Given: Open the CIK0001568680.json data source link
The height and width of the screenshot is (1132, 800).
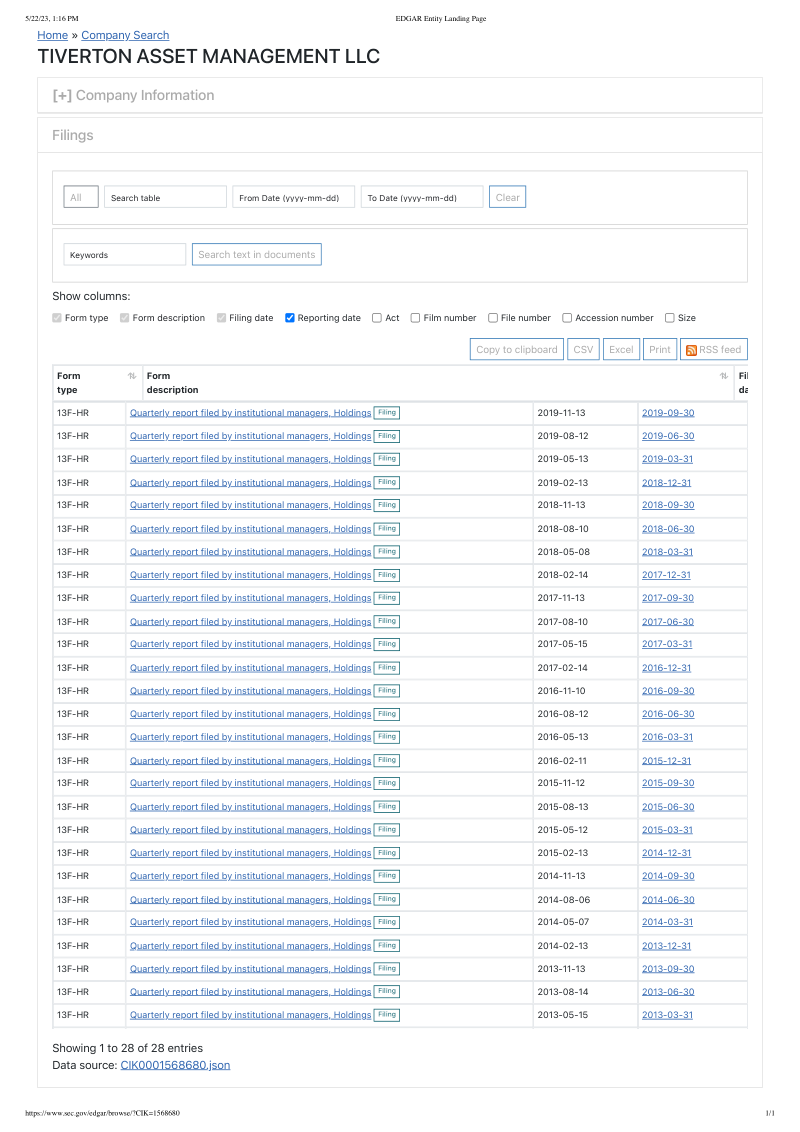Looking at the screenshot, I should tap(175, 1065).
